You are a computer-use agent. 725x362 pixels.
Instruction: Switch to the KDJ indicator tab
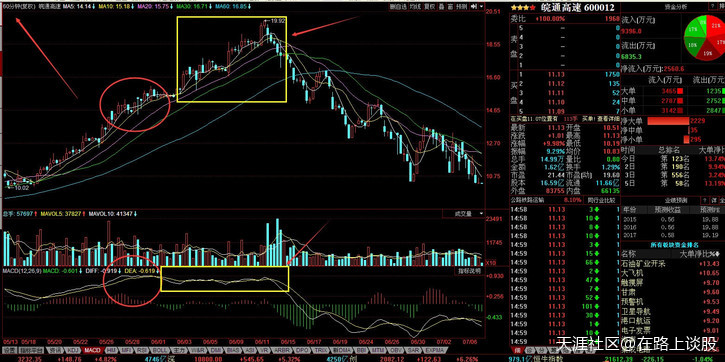[x=74, y=350]
